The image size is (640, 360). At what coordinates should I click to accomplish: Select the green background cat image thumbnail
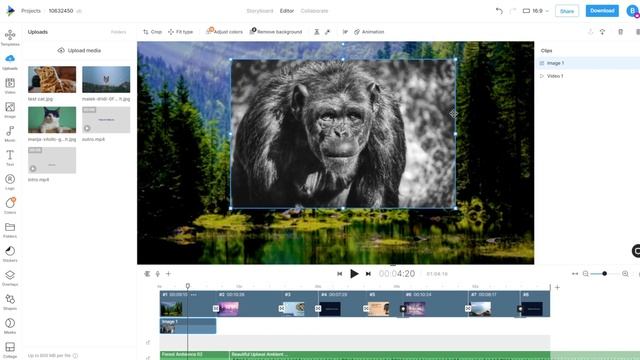(52, 120)
